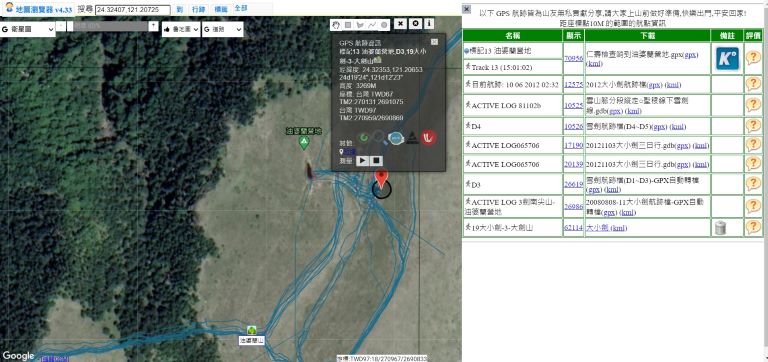Stop the track measurement playback
Image resolution: width=768 pixels, height=362 pixels.
[x=376, y=160]
